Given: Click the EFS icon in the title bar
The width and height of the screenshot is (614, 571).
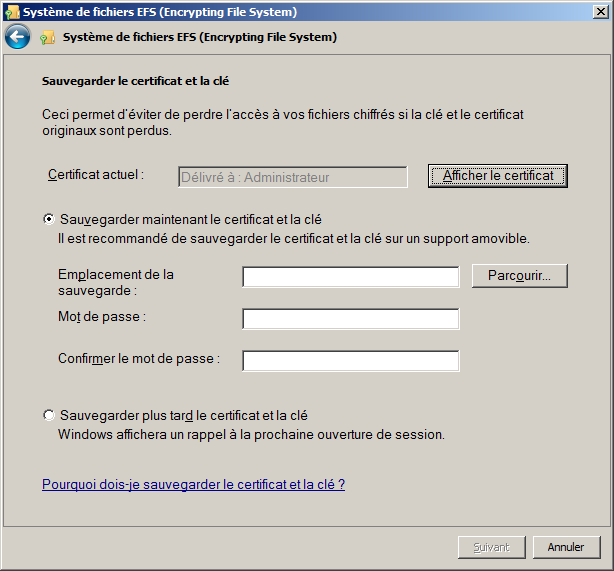Looking at the screenshot, I should tap(11, 12).
